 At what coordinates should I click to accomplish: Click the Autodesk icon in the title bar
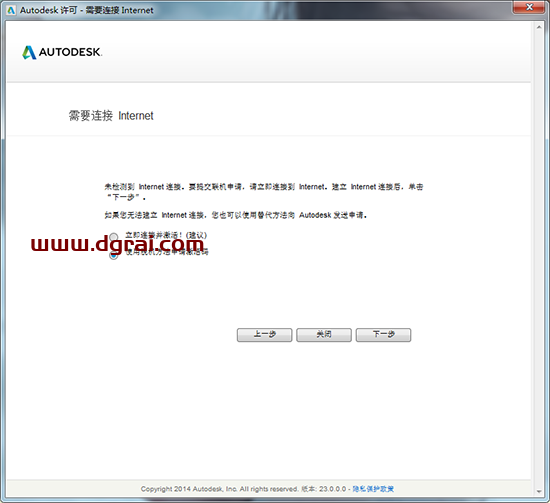point(11,10)
